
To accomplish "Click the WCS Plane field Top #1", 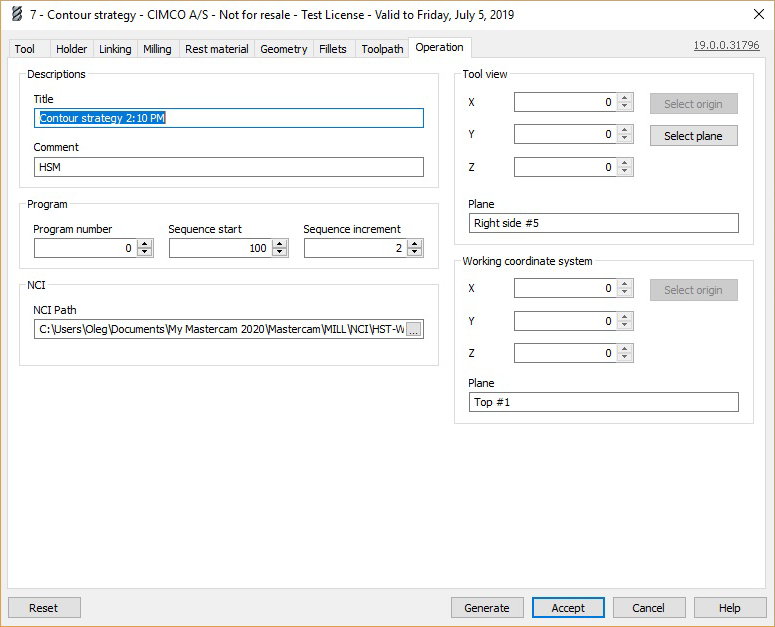I will coord(603,402).
